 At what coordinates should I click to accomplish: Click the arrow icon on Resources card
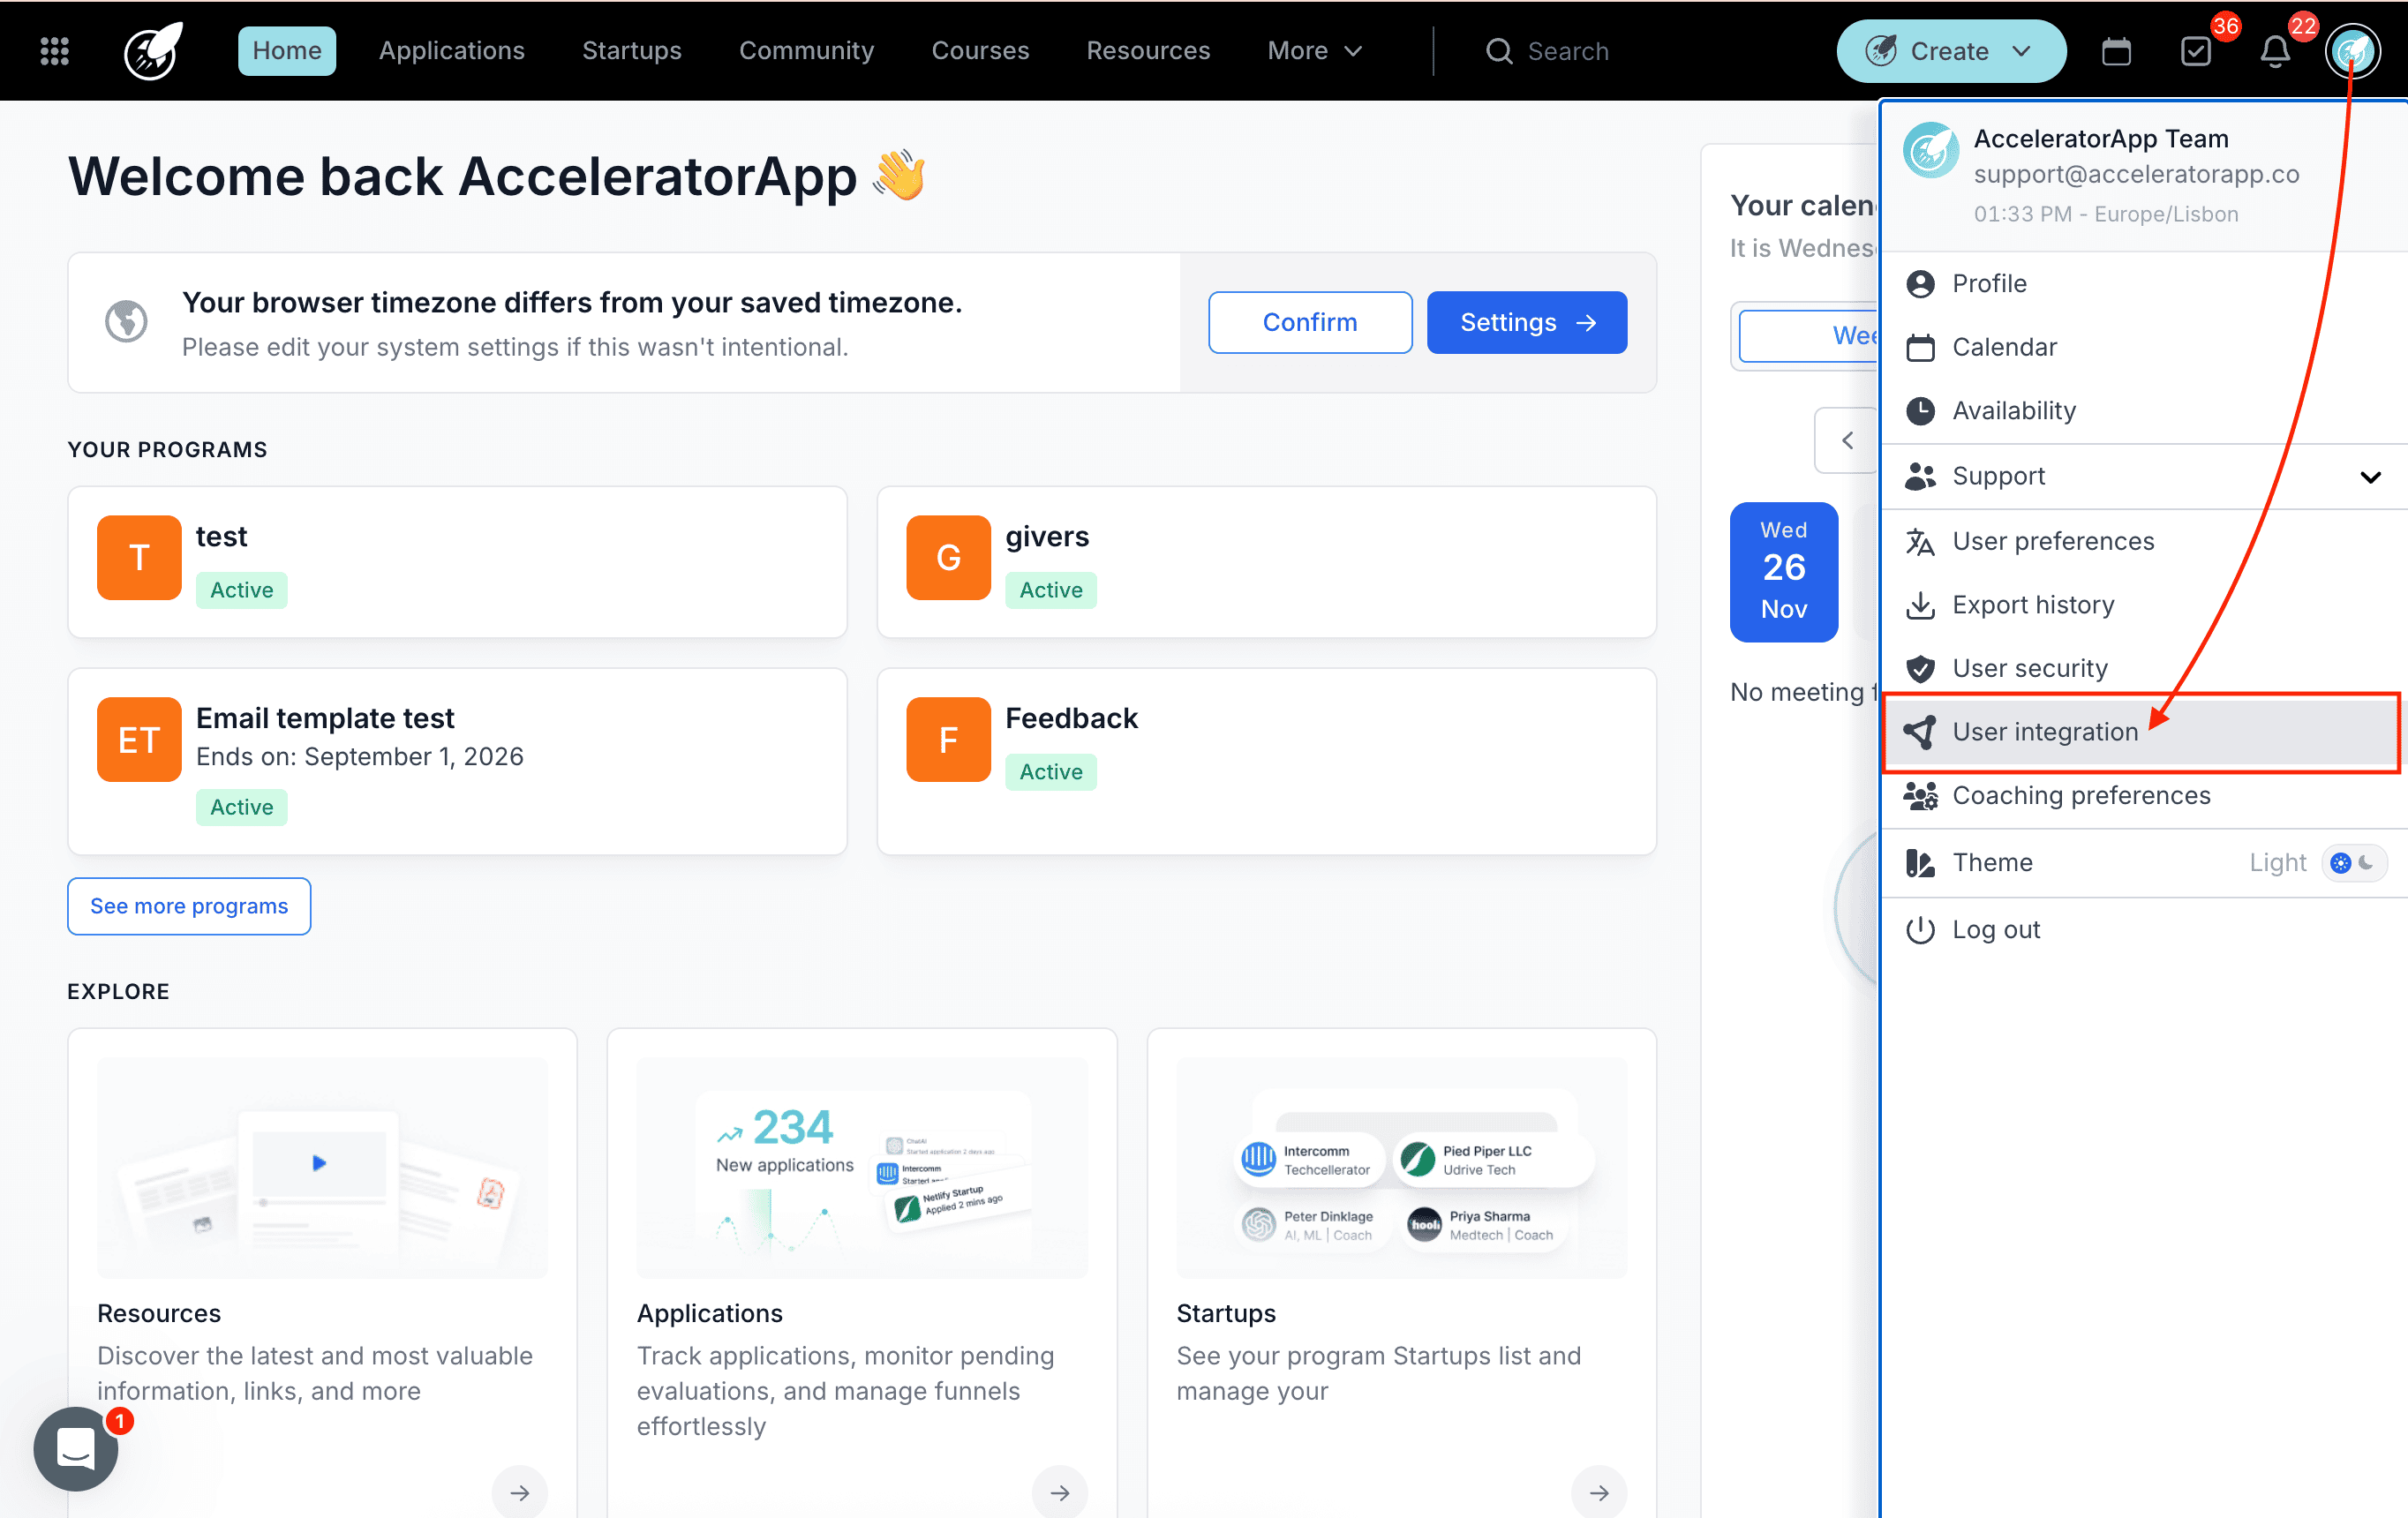pos(519,1492)
